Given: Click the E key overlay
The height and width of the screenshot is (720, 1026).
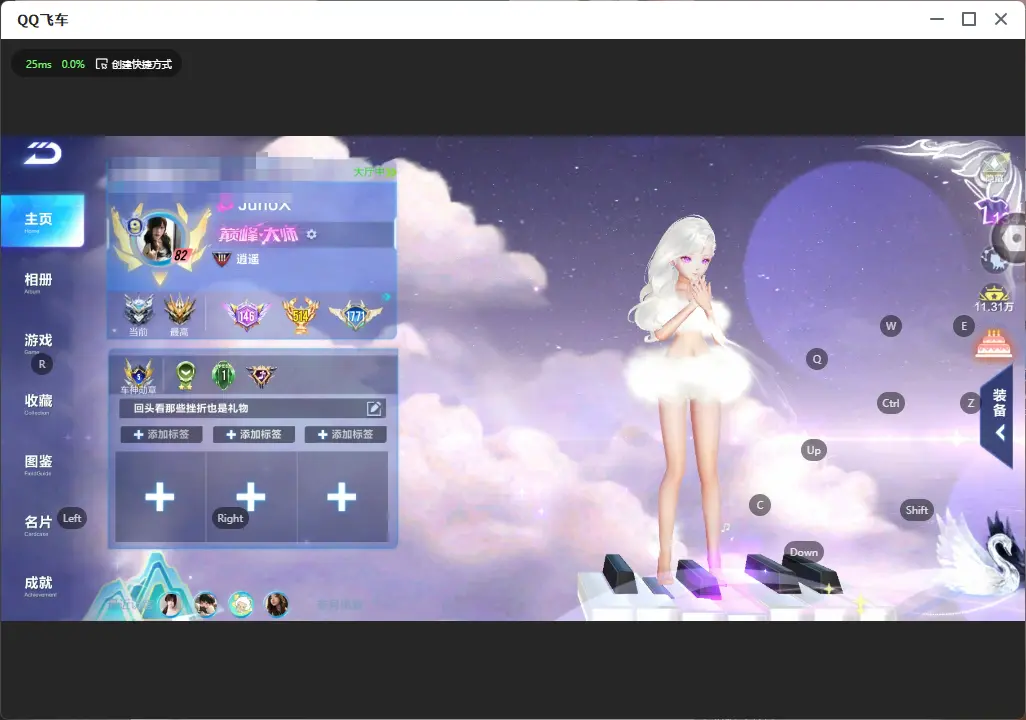Looking at the screenshot, I should click(x=964, y=326).
